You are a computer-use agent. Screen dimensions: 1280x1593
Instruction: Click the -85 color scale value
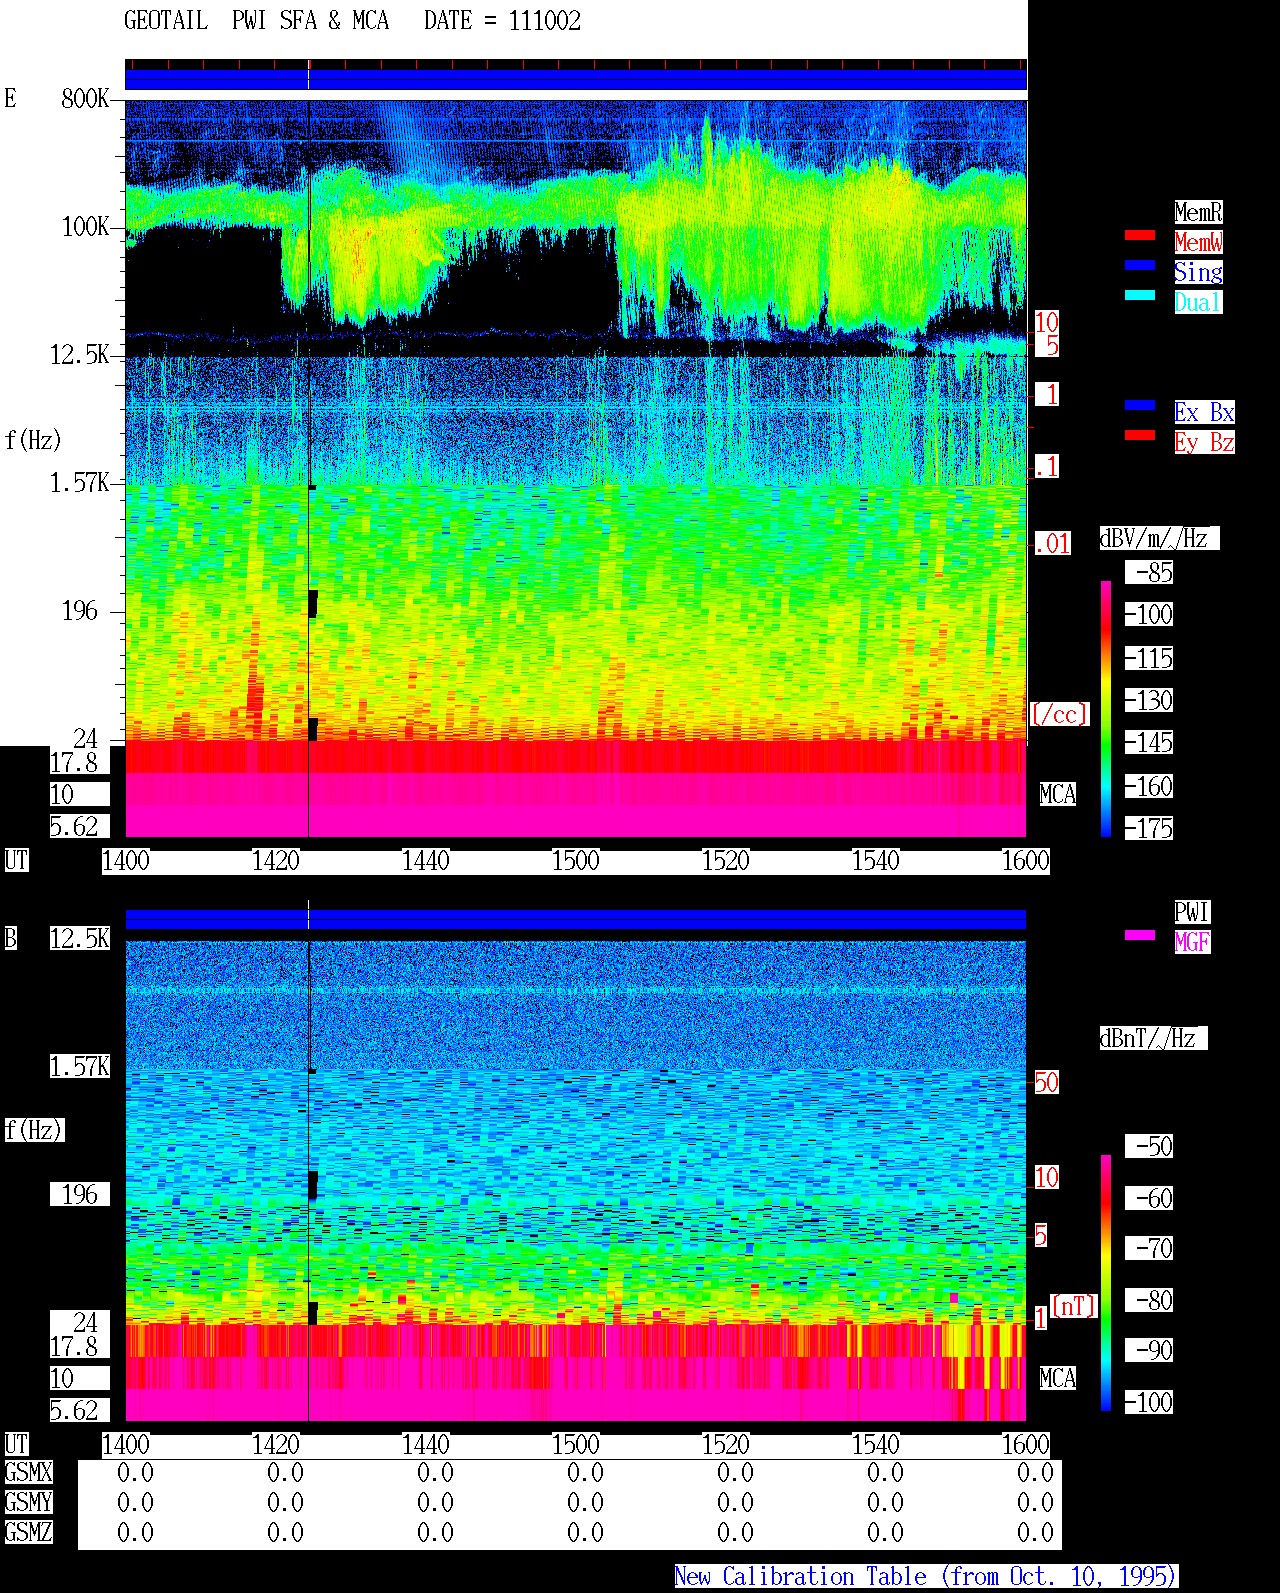1149,573
